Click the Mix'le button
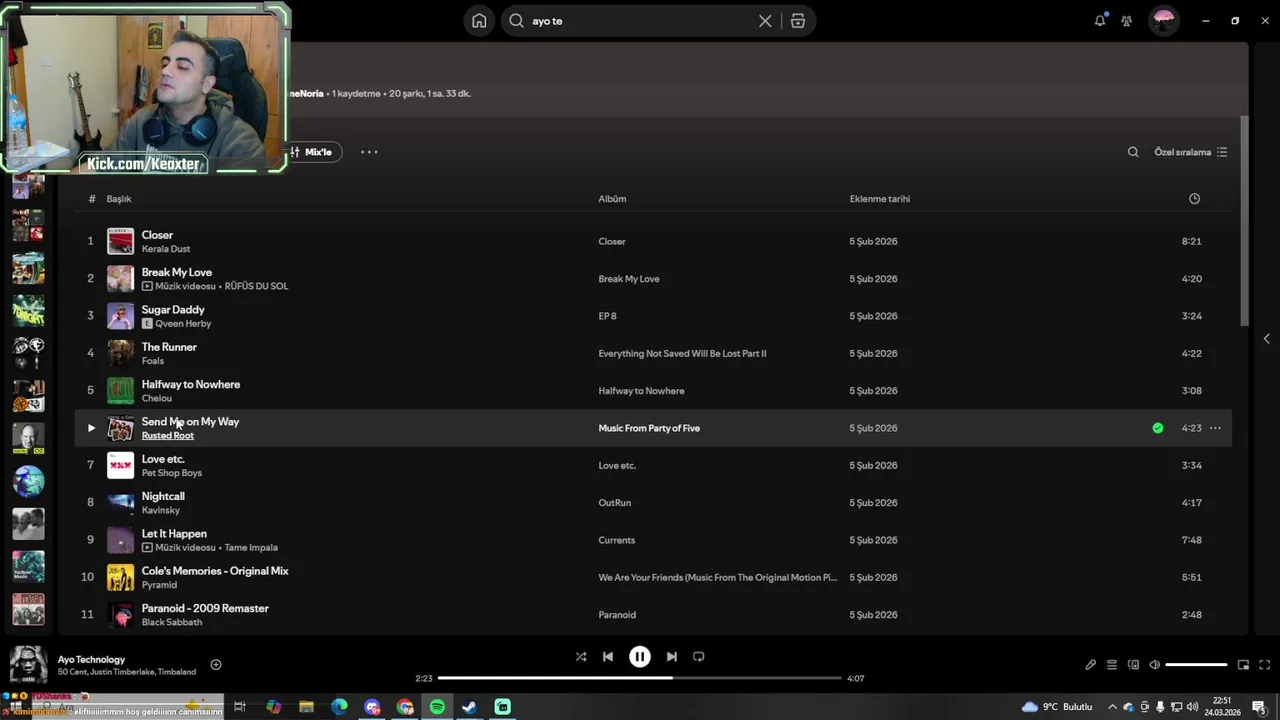 (312, 152)
